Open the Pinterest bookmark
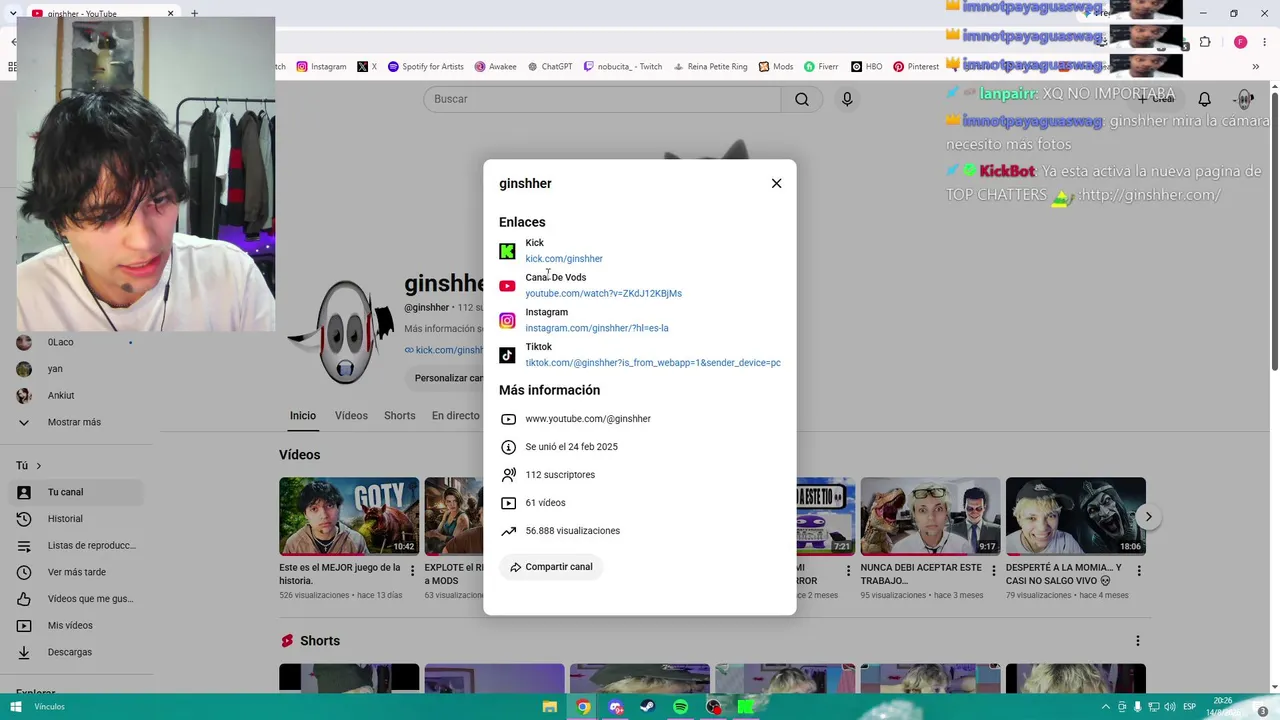The width and height of the screenshot is (1280, 720). 916,67
